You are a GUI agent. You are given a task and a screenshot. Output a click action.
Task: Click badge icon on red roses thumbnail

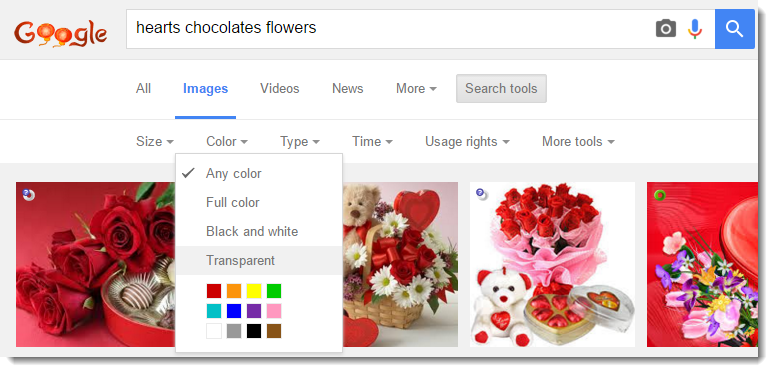click(x=29, y=195)
